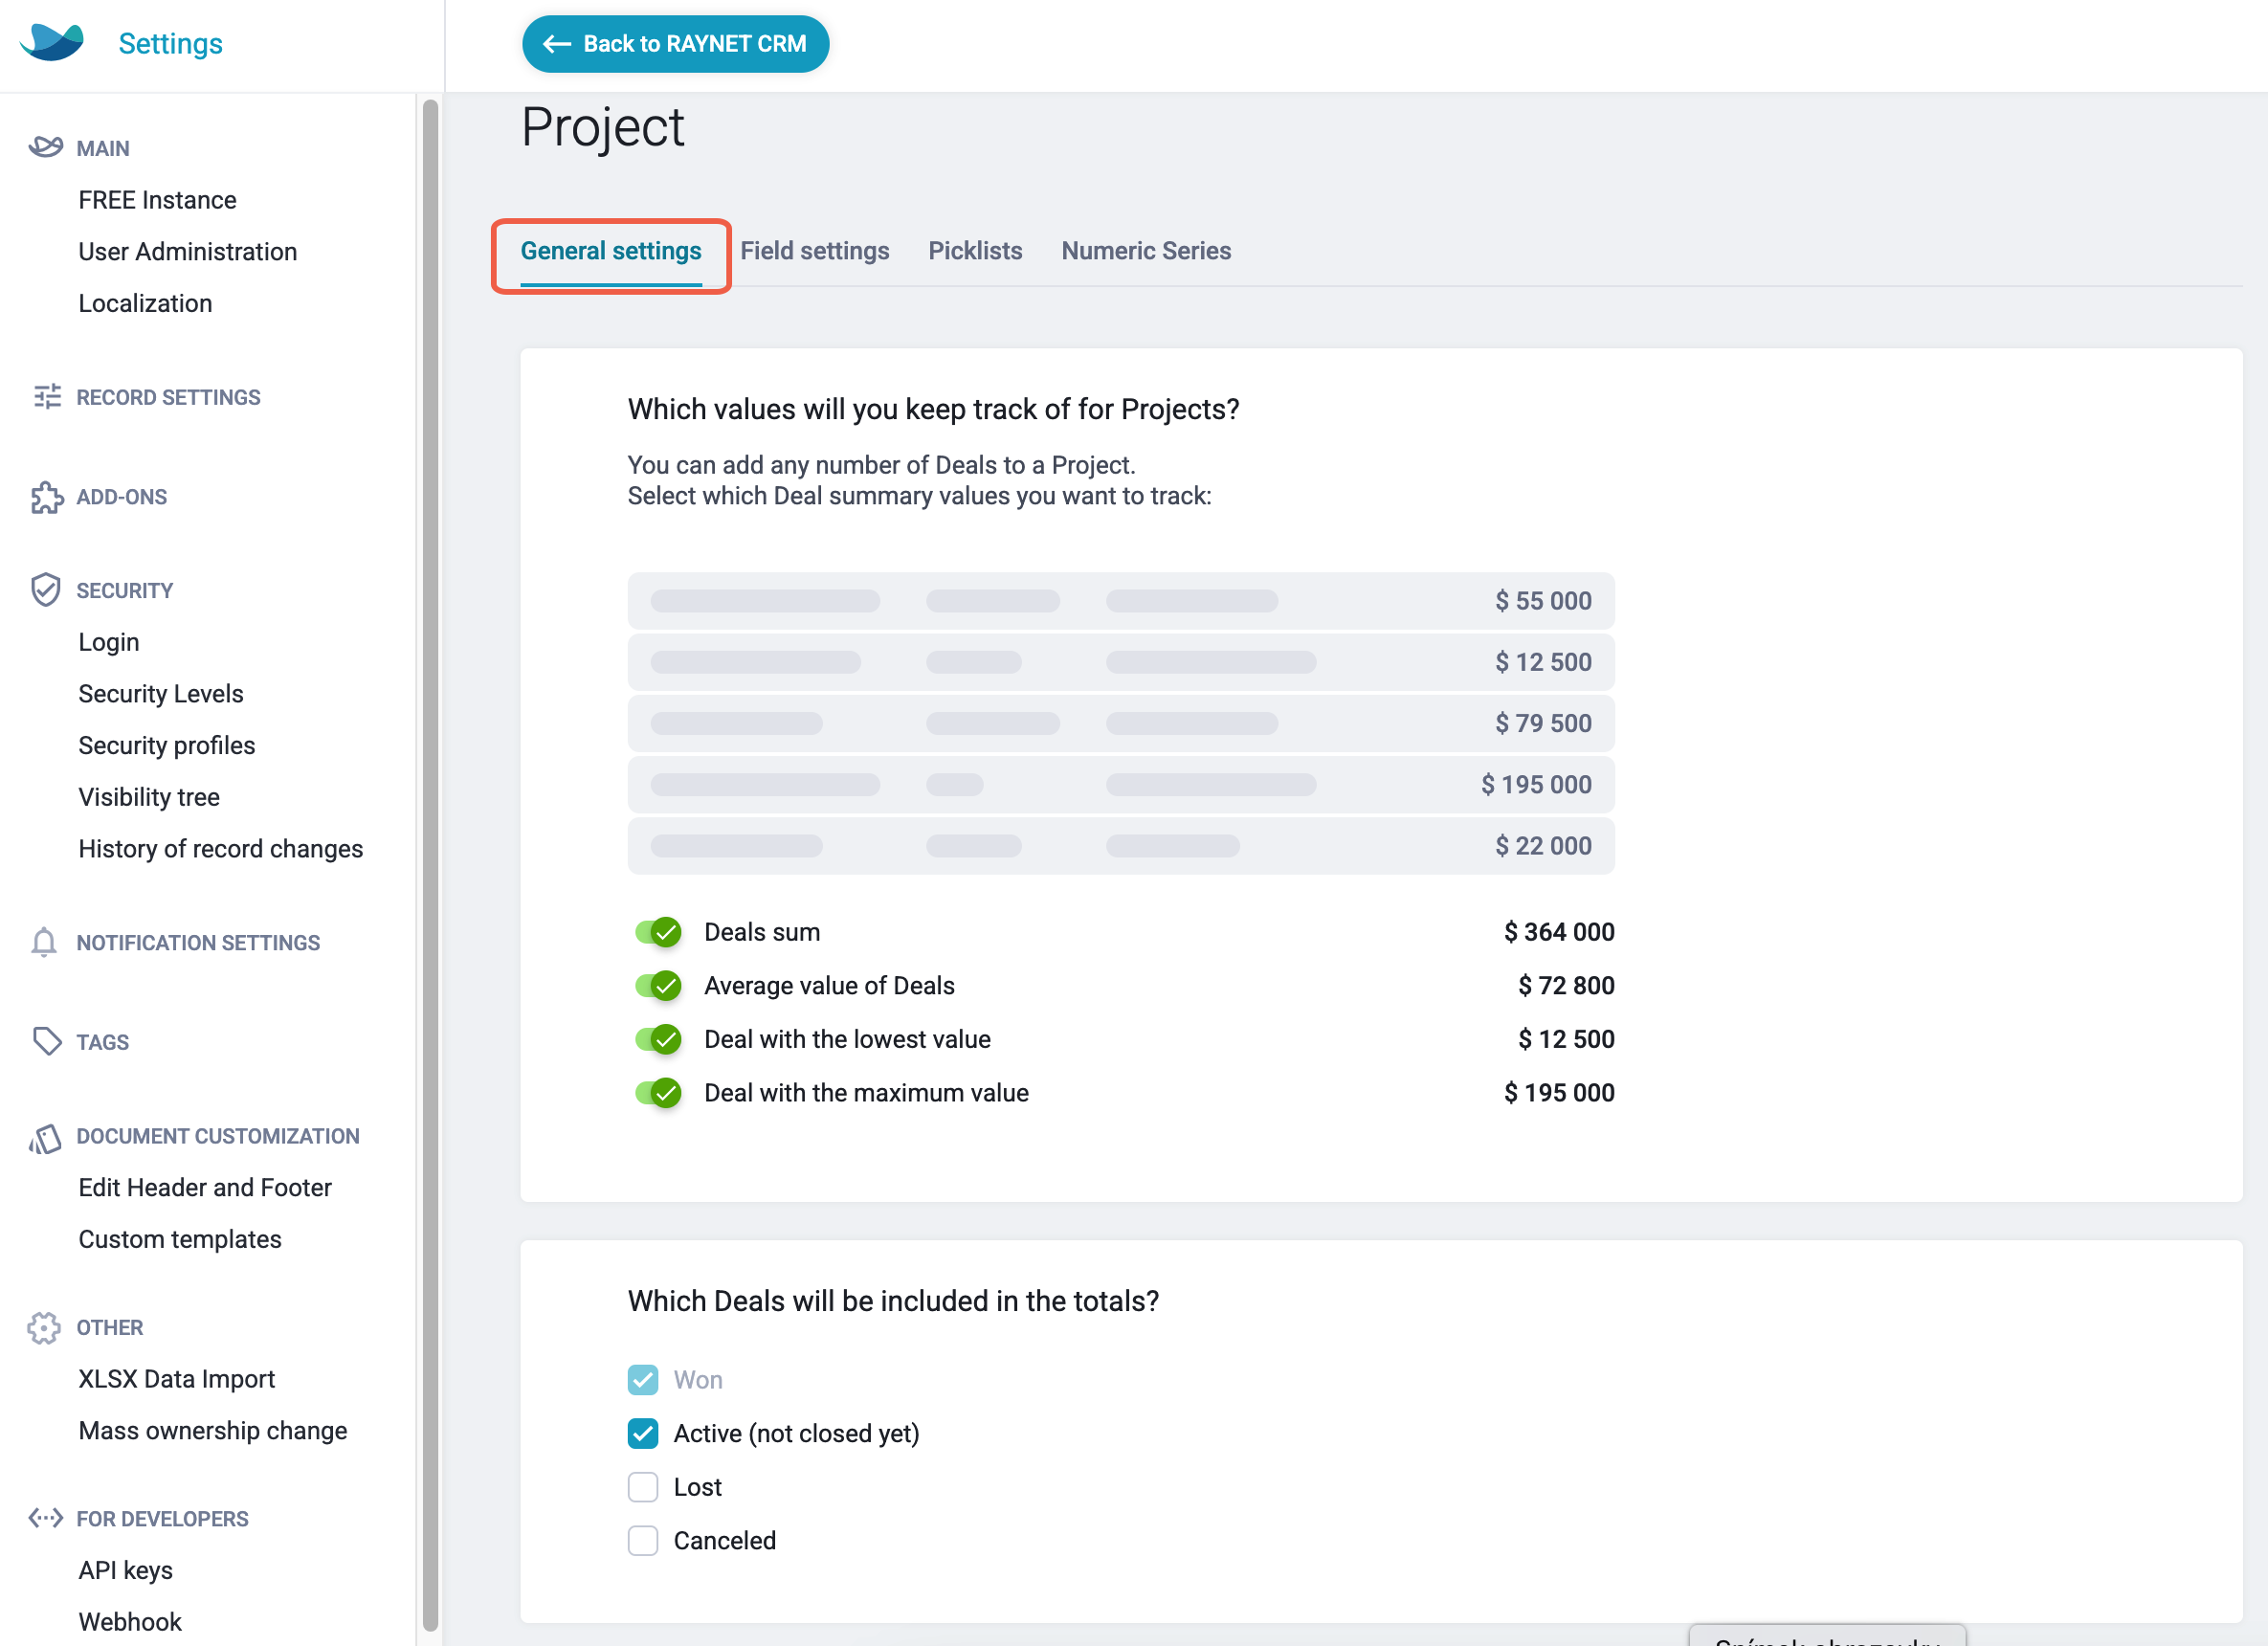Go back to RAYNET CRM
Image resolution: width=2268 pixels, height=1646 pixels.
[676, 44]
